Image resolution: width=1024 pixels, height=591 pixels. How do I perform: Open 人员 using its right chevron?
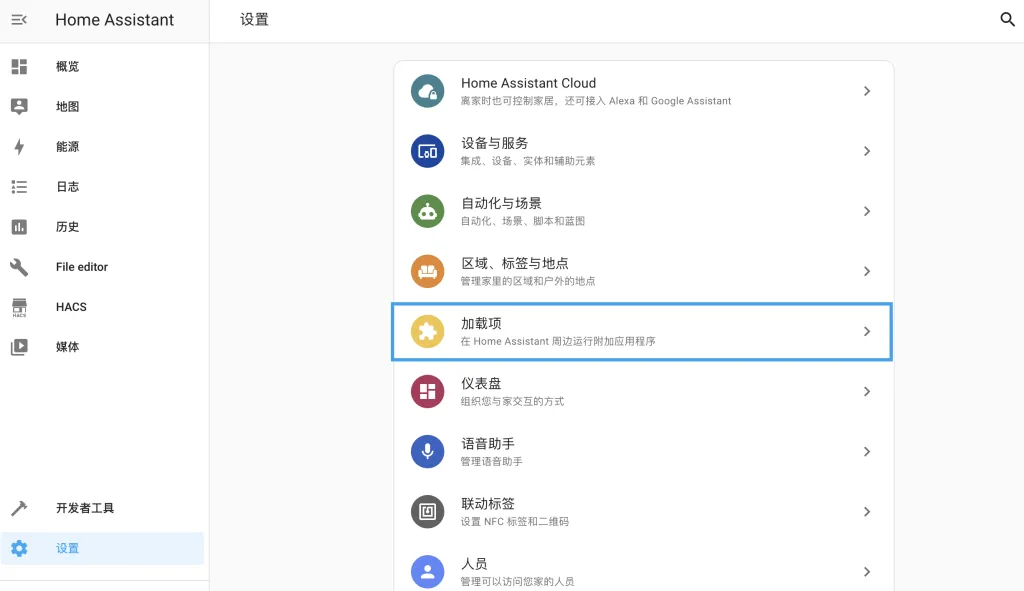pyautogui.click(x=867, y=572)
